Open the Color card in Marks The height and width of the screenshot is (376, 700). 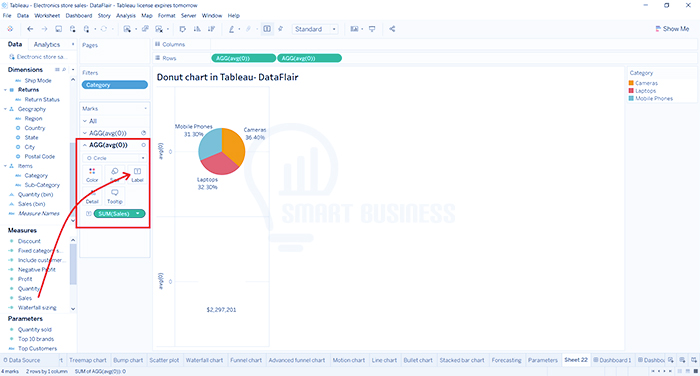point(92,175)
